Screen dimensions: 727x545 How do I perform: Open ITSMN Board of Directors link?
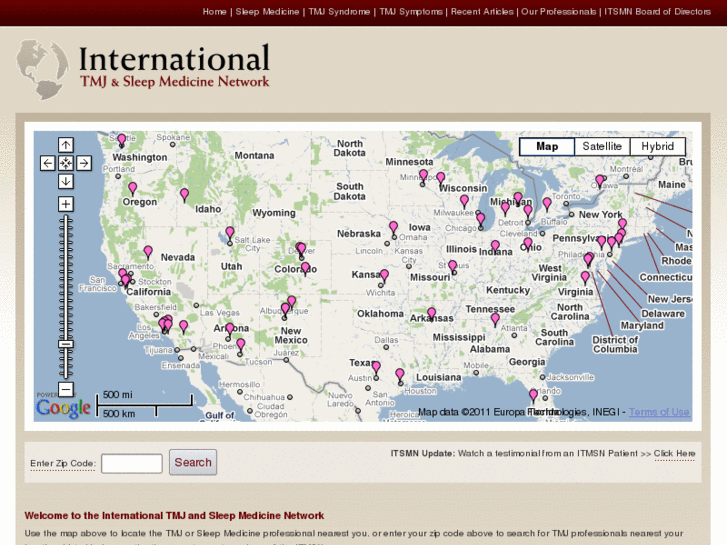(657, 12)
